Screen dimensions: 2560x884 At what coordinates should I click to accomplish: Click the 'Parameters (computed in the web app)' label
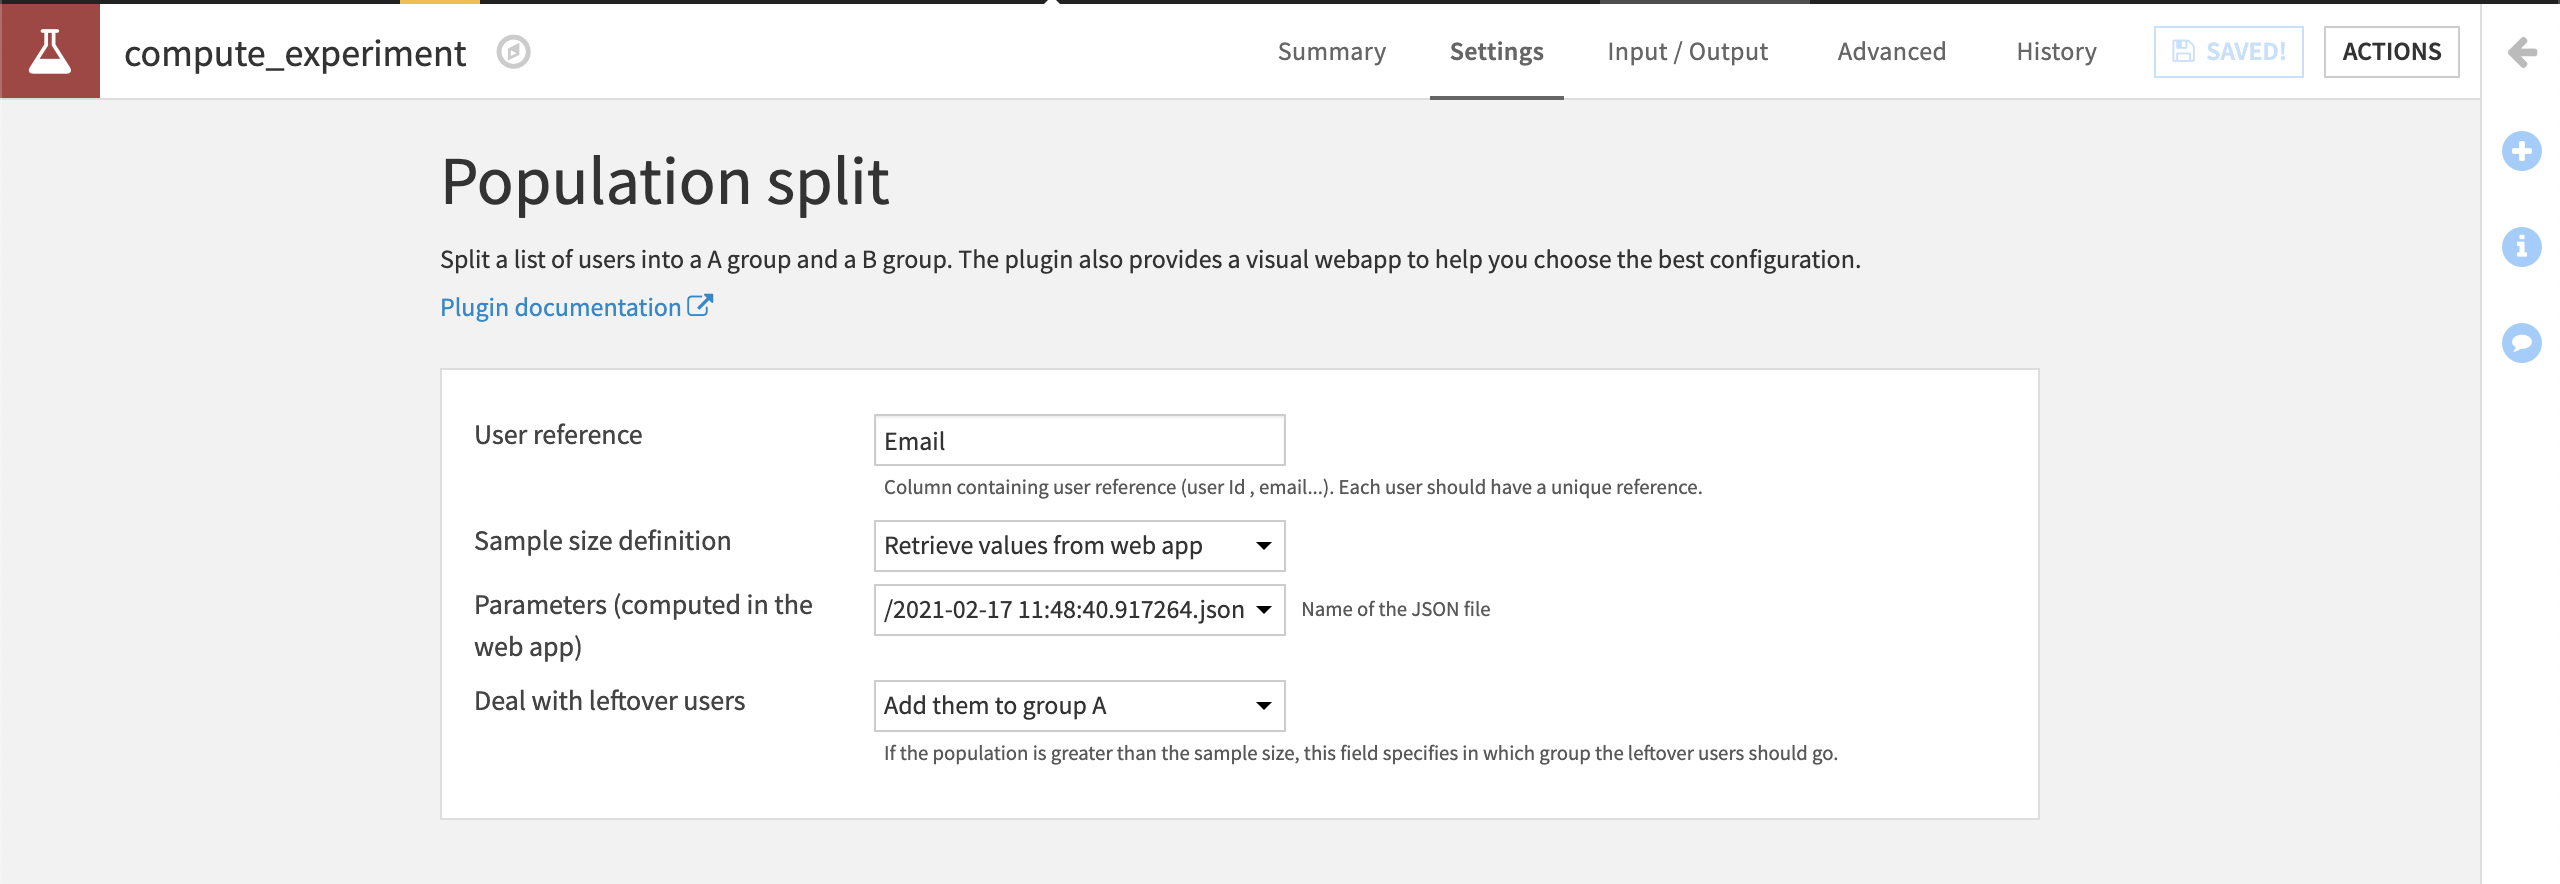(x=644, y=626)
